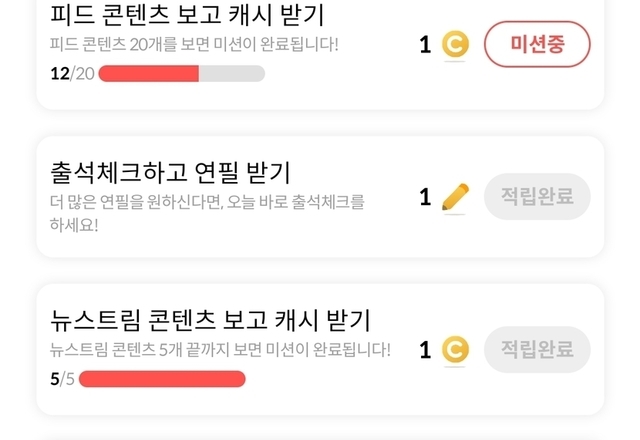Click the feed content mission progress bar
The image size is (640, 440).
pos(181,73)
